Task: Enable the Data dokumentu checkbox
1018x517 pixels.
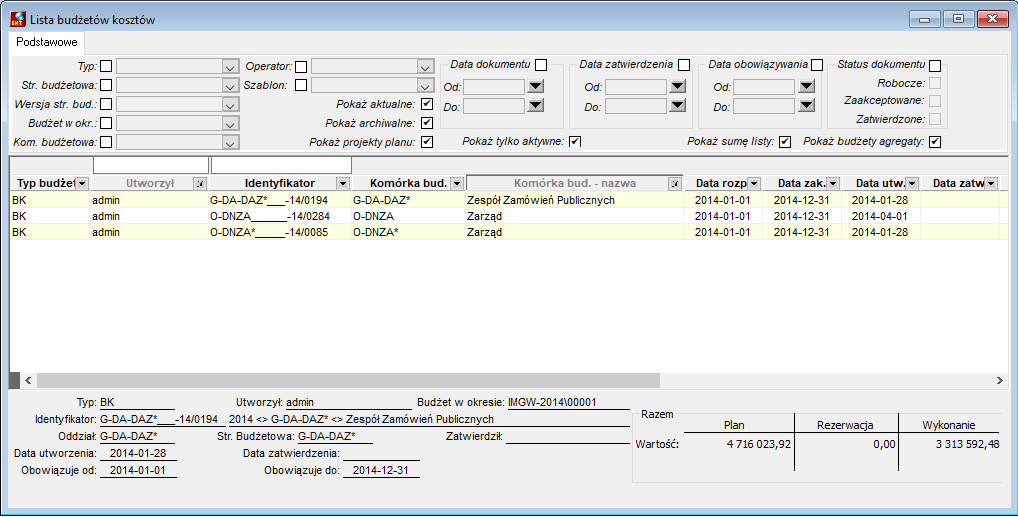Action: coord(541,65)
